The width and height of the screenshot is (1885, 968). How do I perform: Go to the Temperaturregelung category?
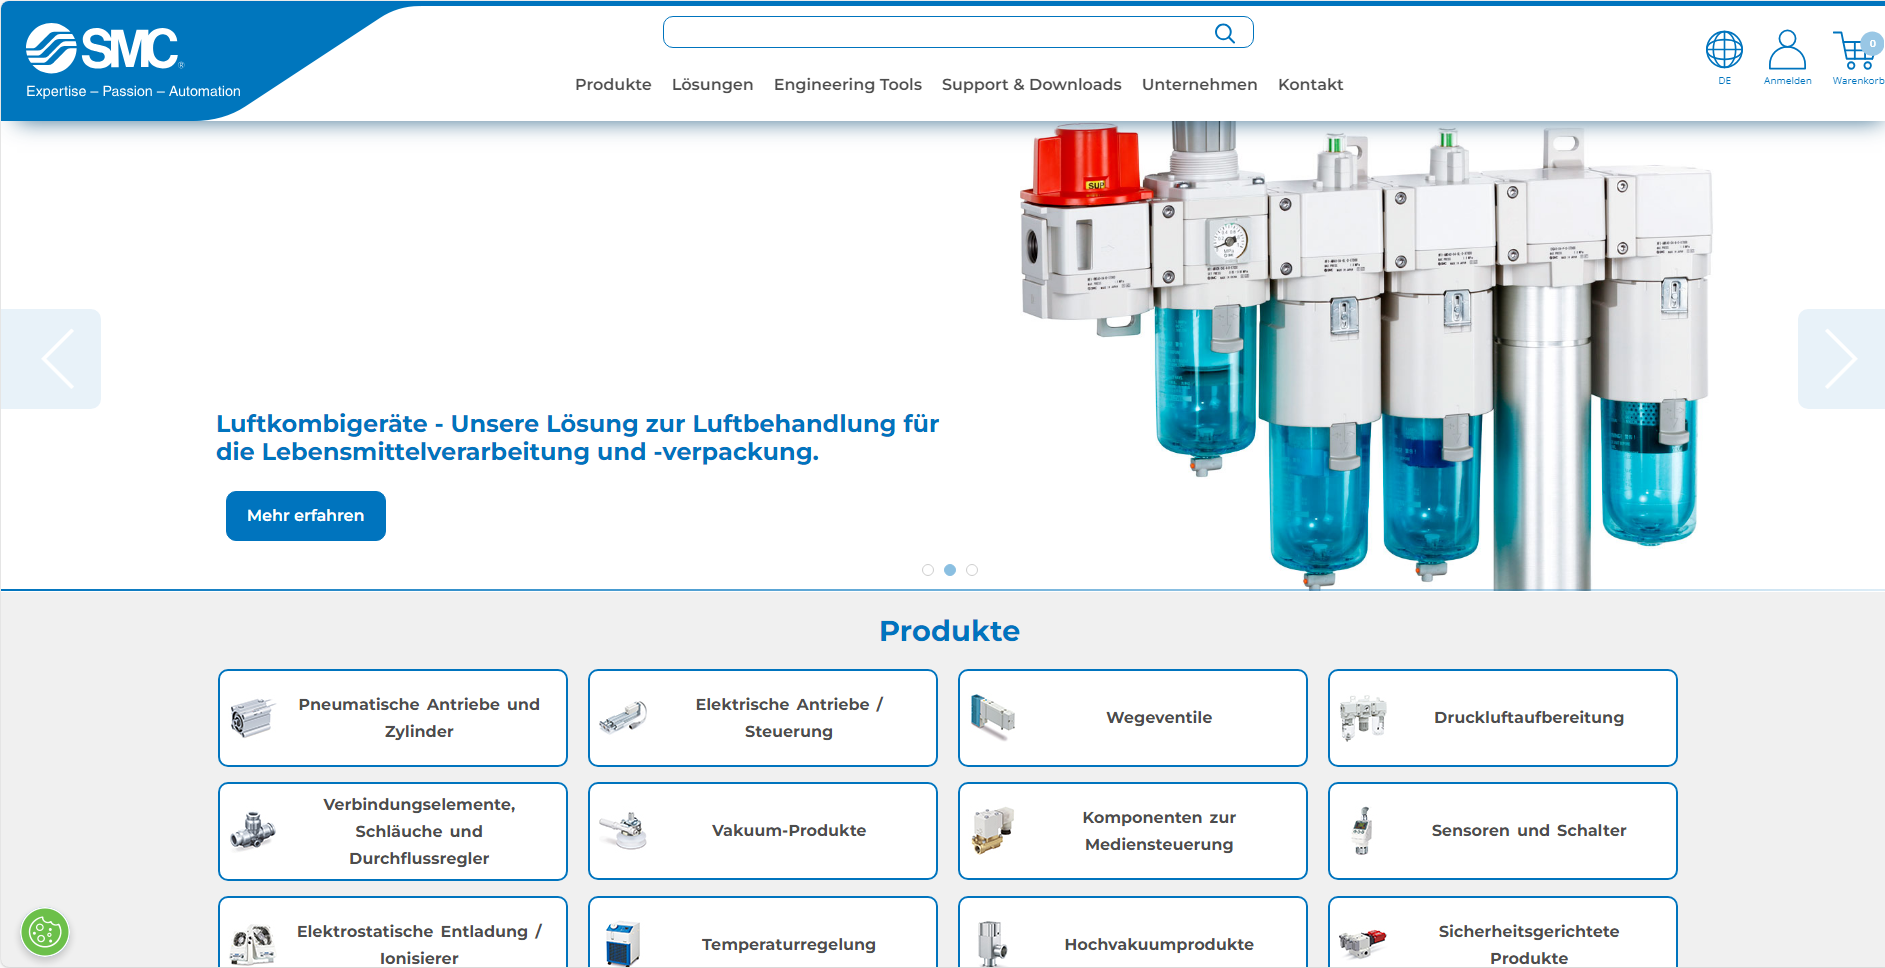[x=763, y=933]
